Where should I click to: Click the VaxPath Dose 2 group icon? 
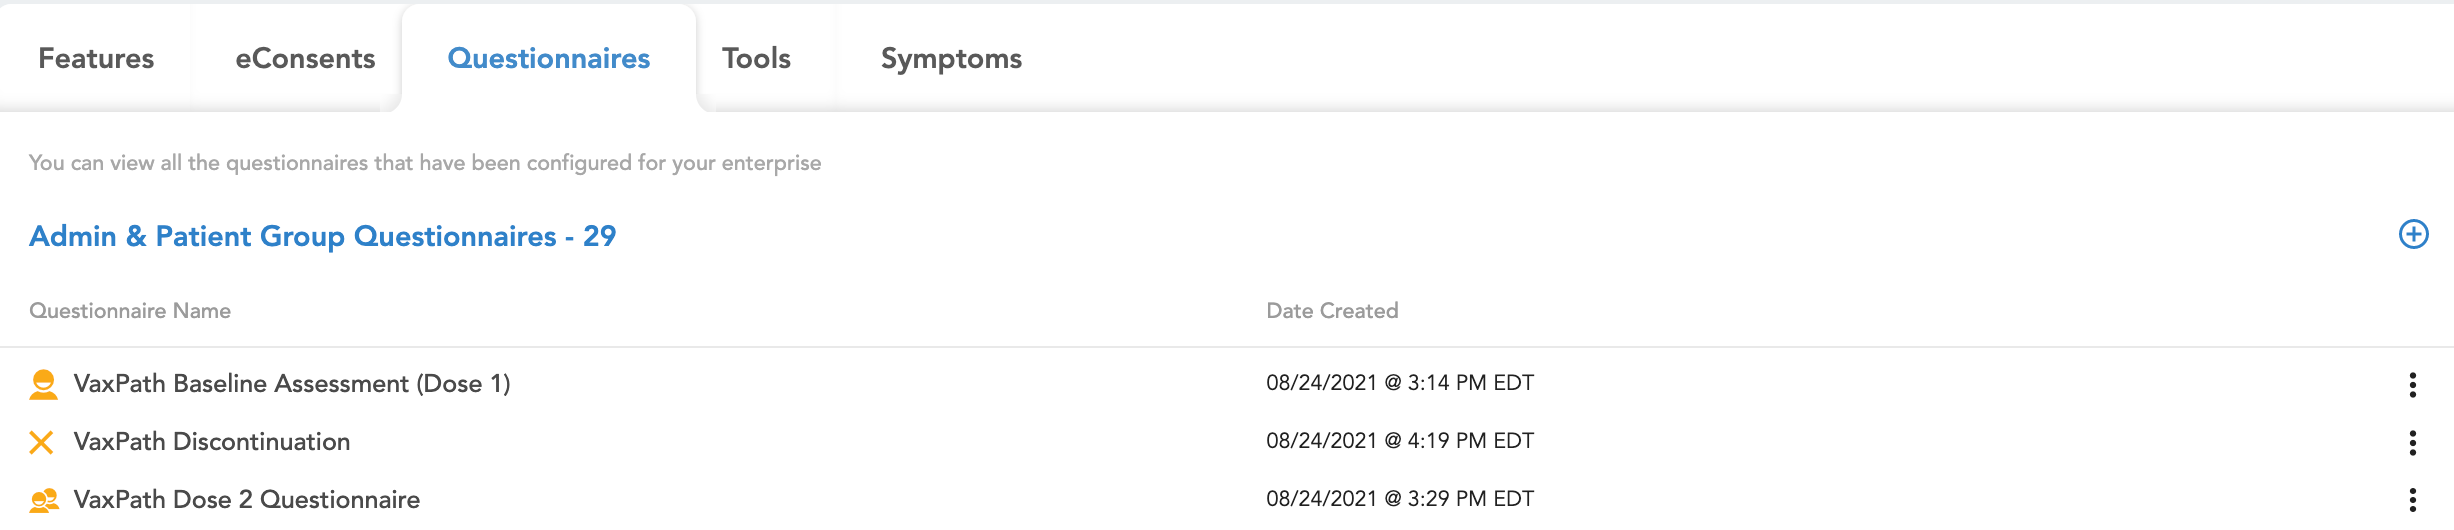43,500
